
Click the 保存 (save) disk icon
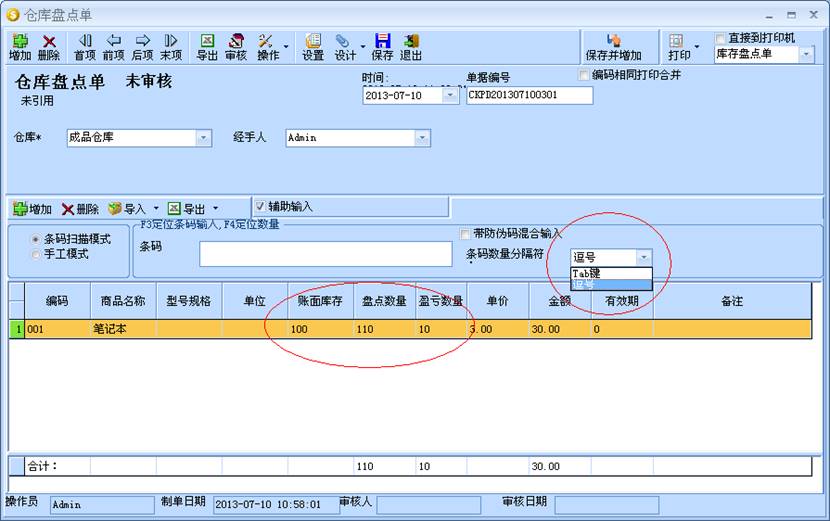(382, 47)
